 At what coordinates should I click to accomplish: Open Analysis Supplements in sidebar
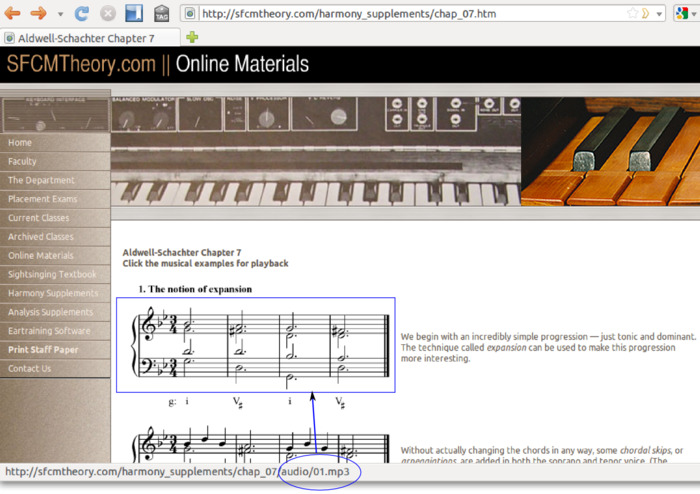pyautogui.click(x=55, y=312)
